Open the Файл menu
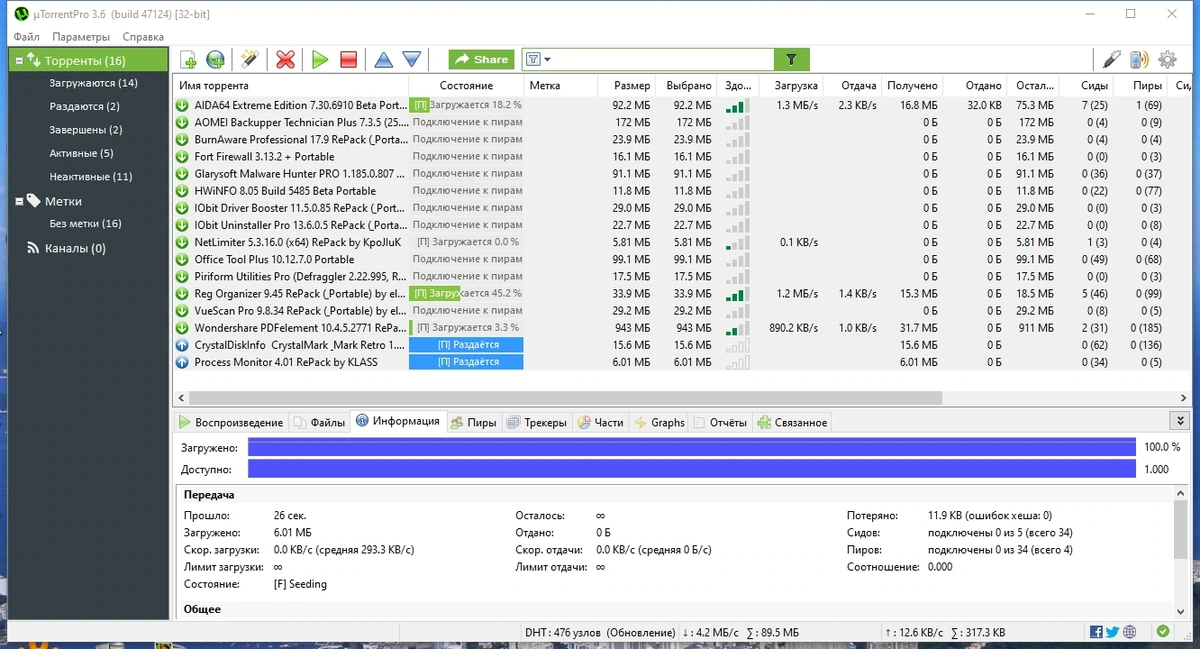This screenshot has width=1200, height=649. [27, 37]
